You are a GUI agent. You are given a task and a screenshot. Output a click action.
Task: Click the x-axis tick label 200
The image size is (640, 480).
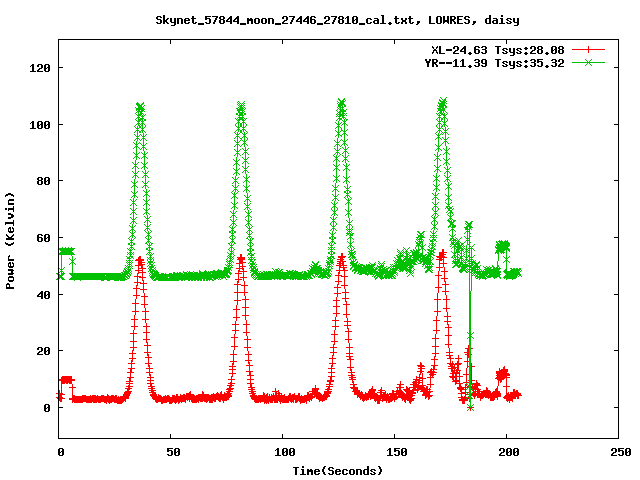[509, 452]
